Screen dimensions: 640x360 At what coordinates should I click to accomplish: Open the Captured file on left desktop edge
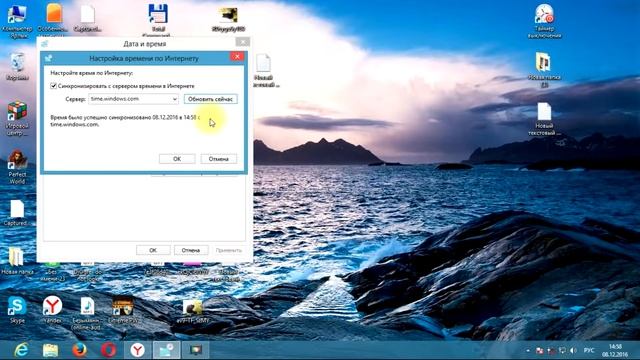(x=17, y=209)
